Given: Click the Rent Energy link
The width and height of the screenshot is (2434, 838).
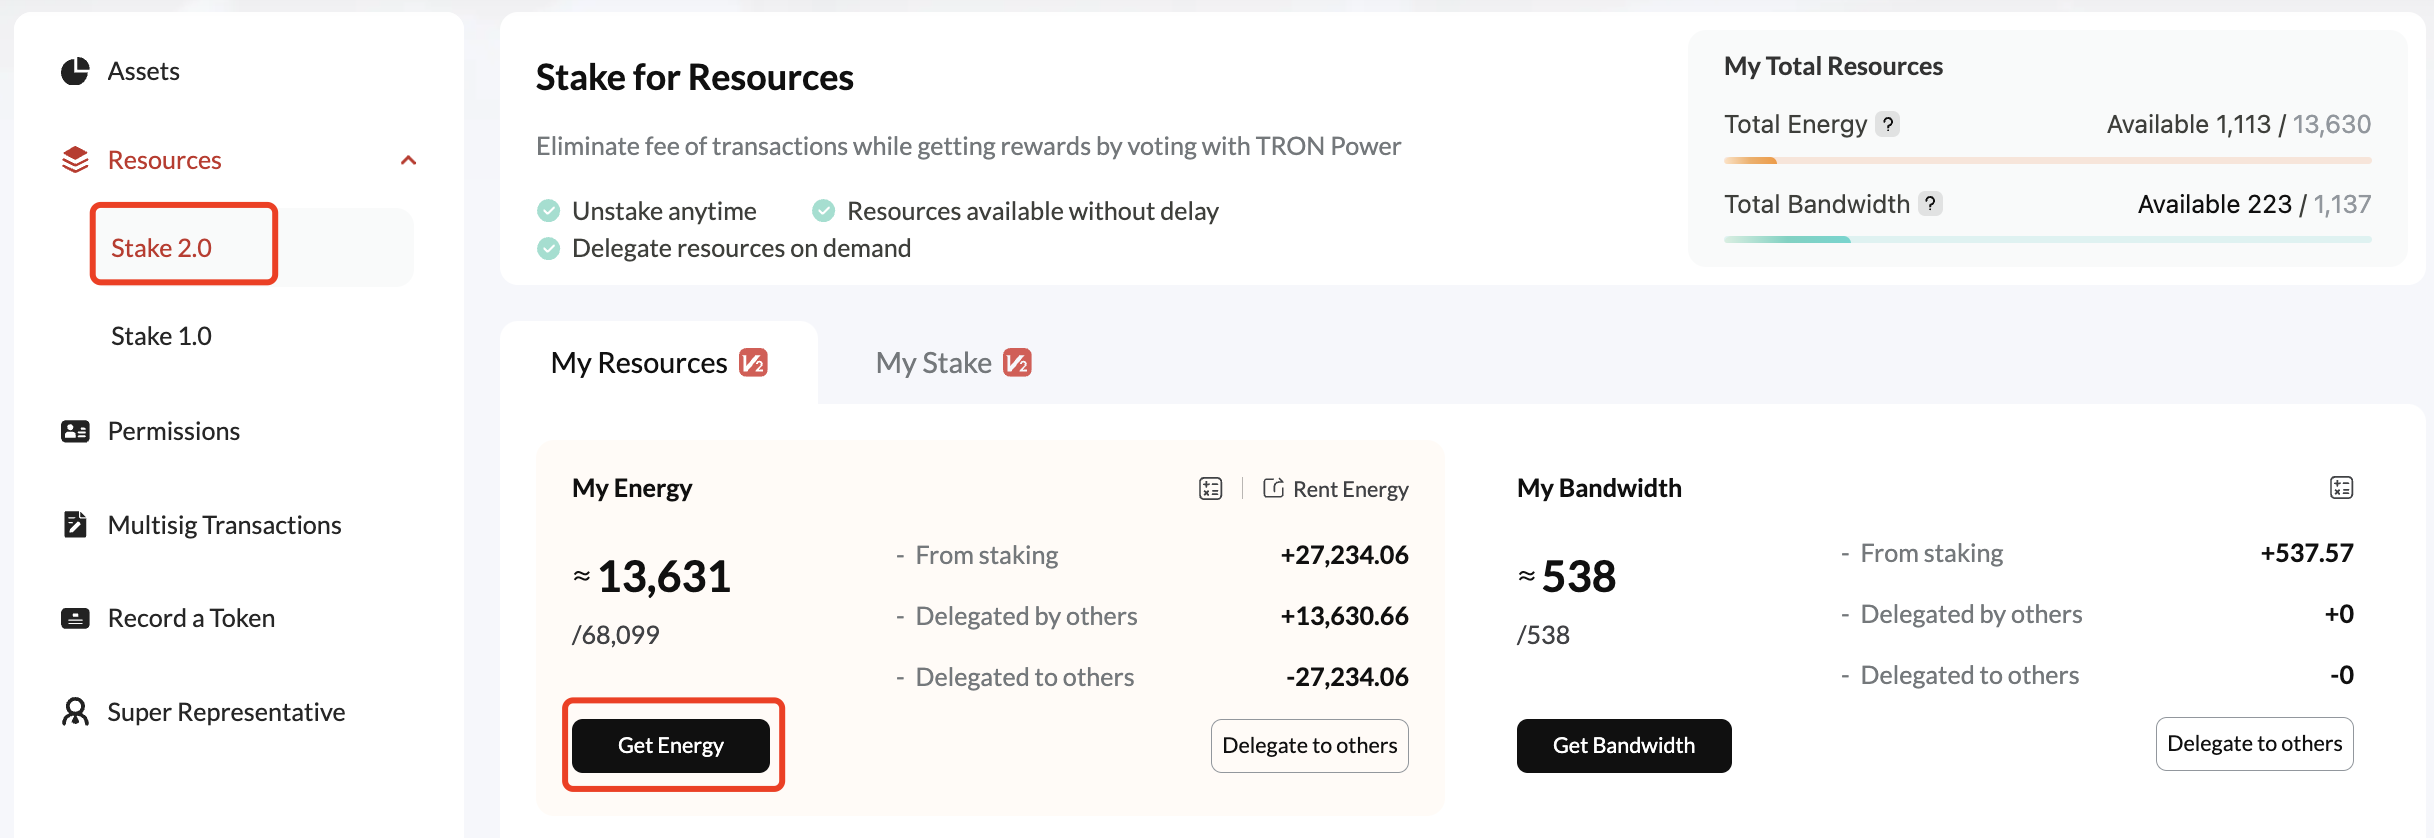Looking at the screenshot, I should point(1336,489).
